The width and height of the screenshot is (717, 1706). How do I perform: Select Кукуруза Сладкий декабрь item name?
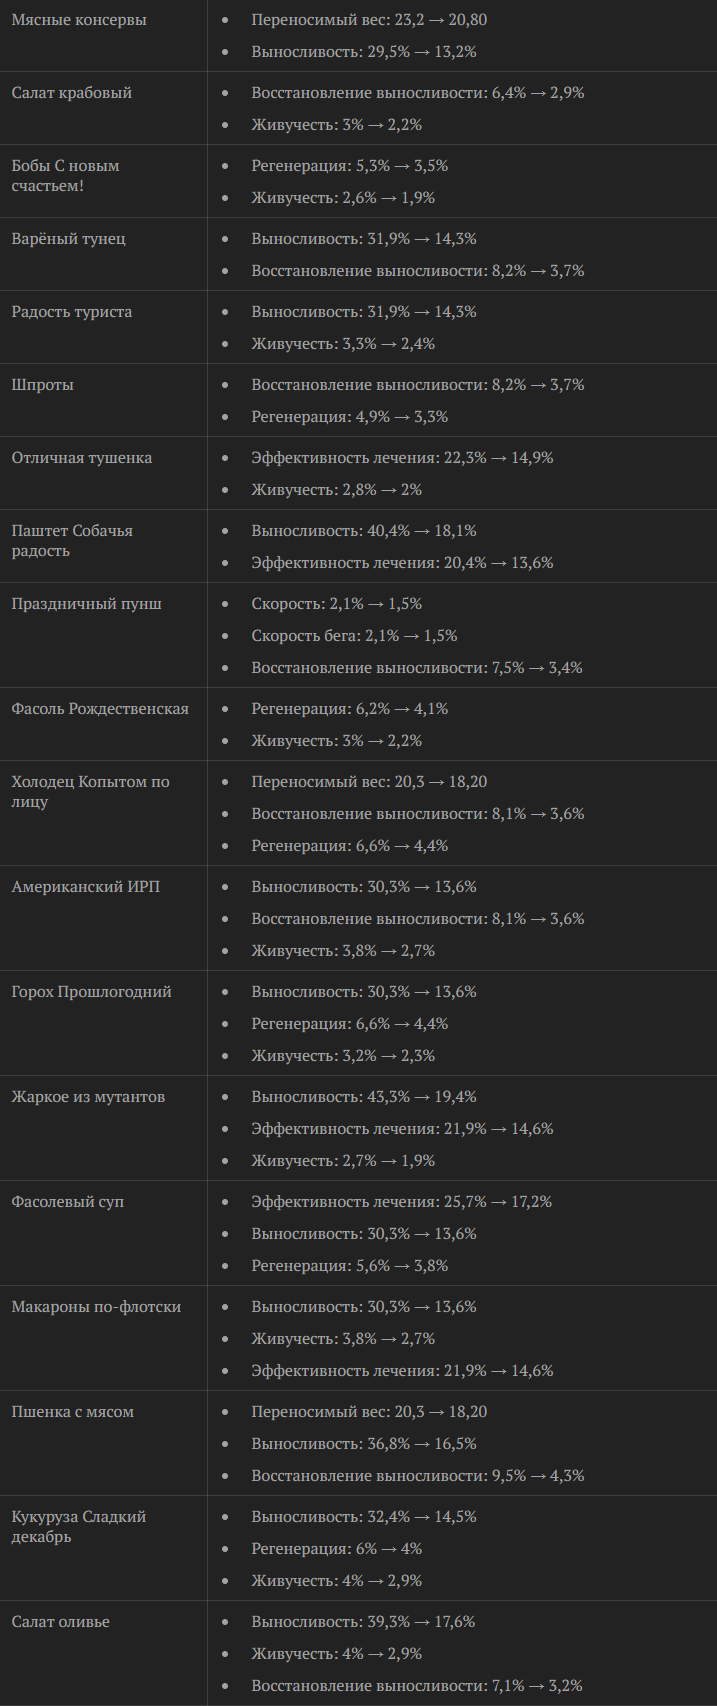tap(79, 1527)
